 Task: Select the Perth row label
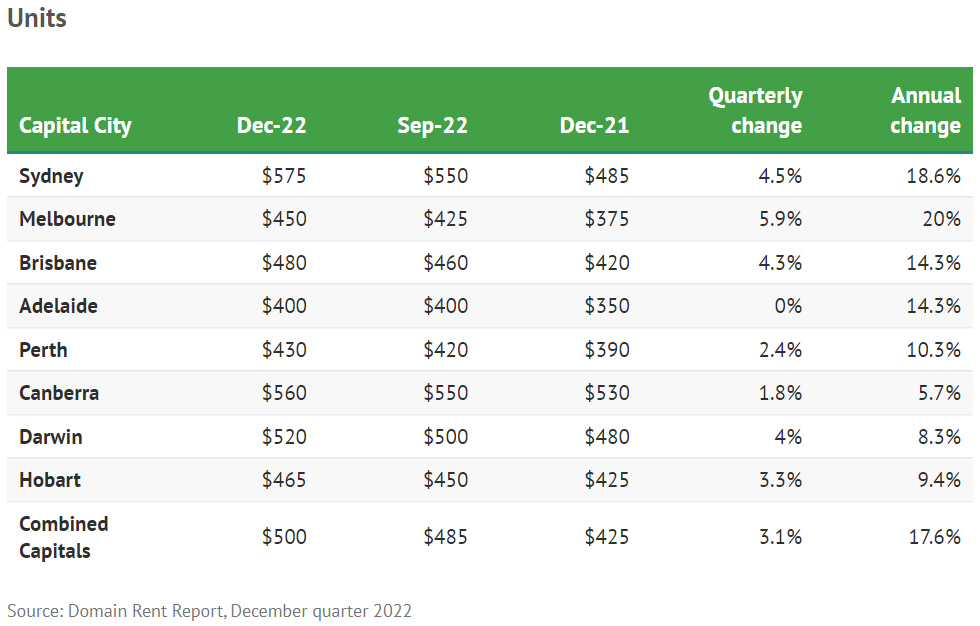[x=43, y=350]
